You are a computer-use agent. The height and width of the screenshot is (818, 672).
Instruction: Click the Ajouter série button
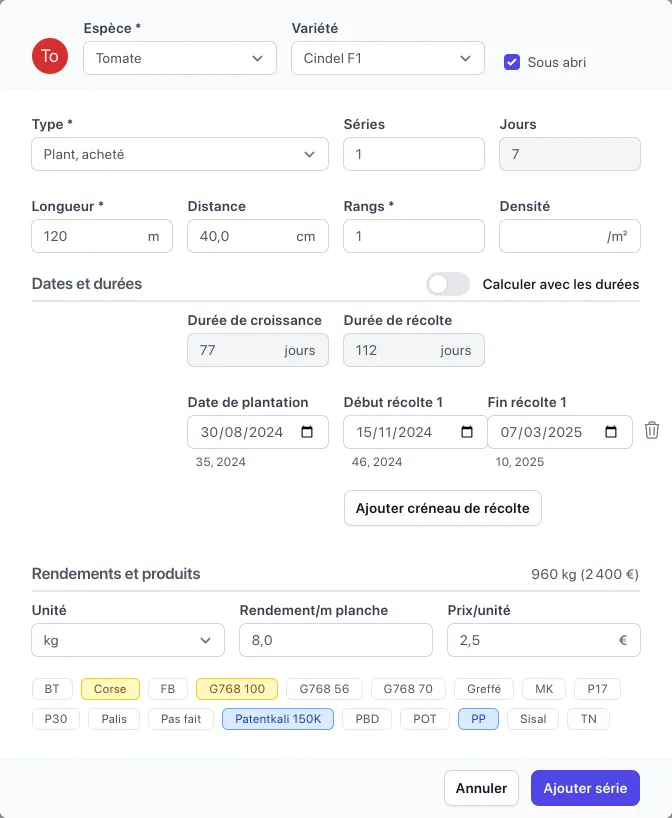click(x=585, y=787)
